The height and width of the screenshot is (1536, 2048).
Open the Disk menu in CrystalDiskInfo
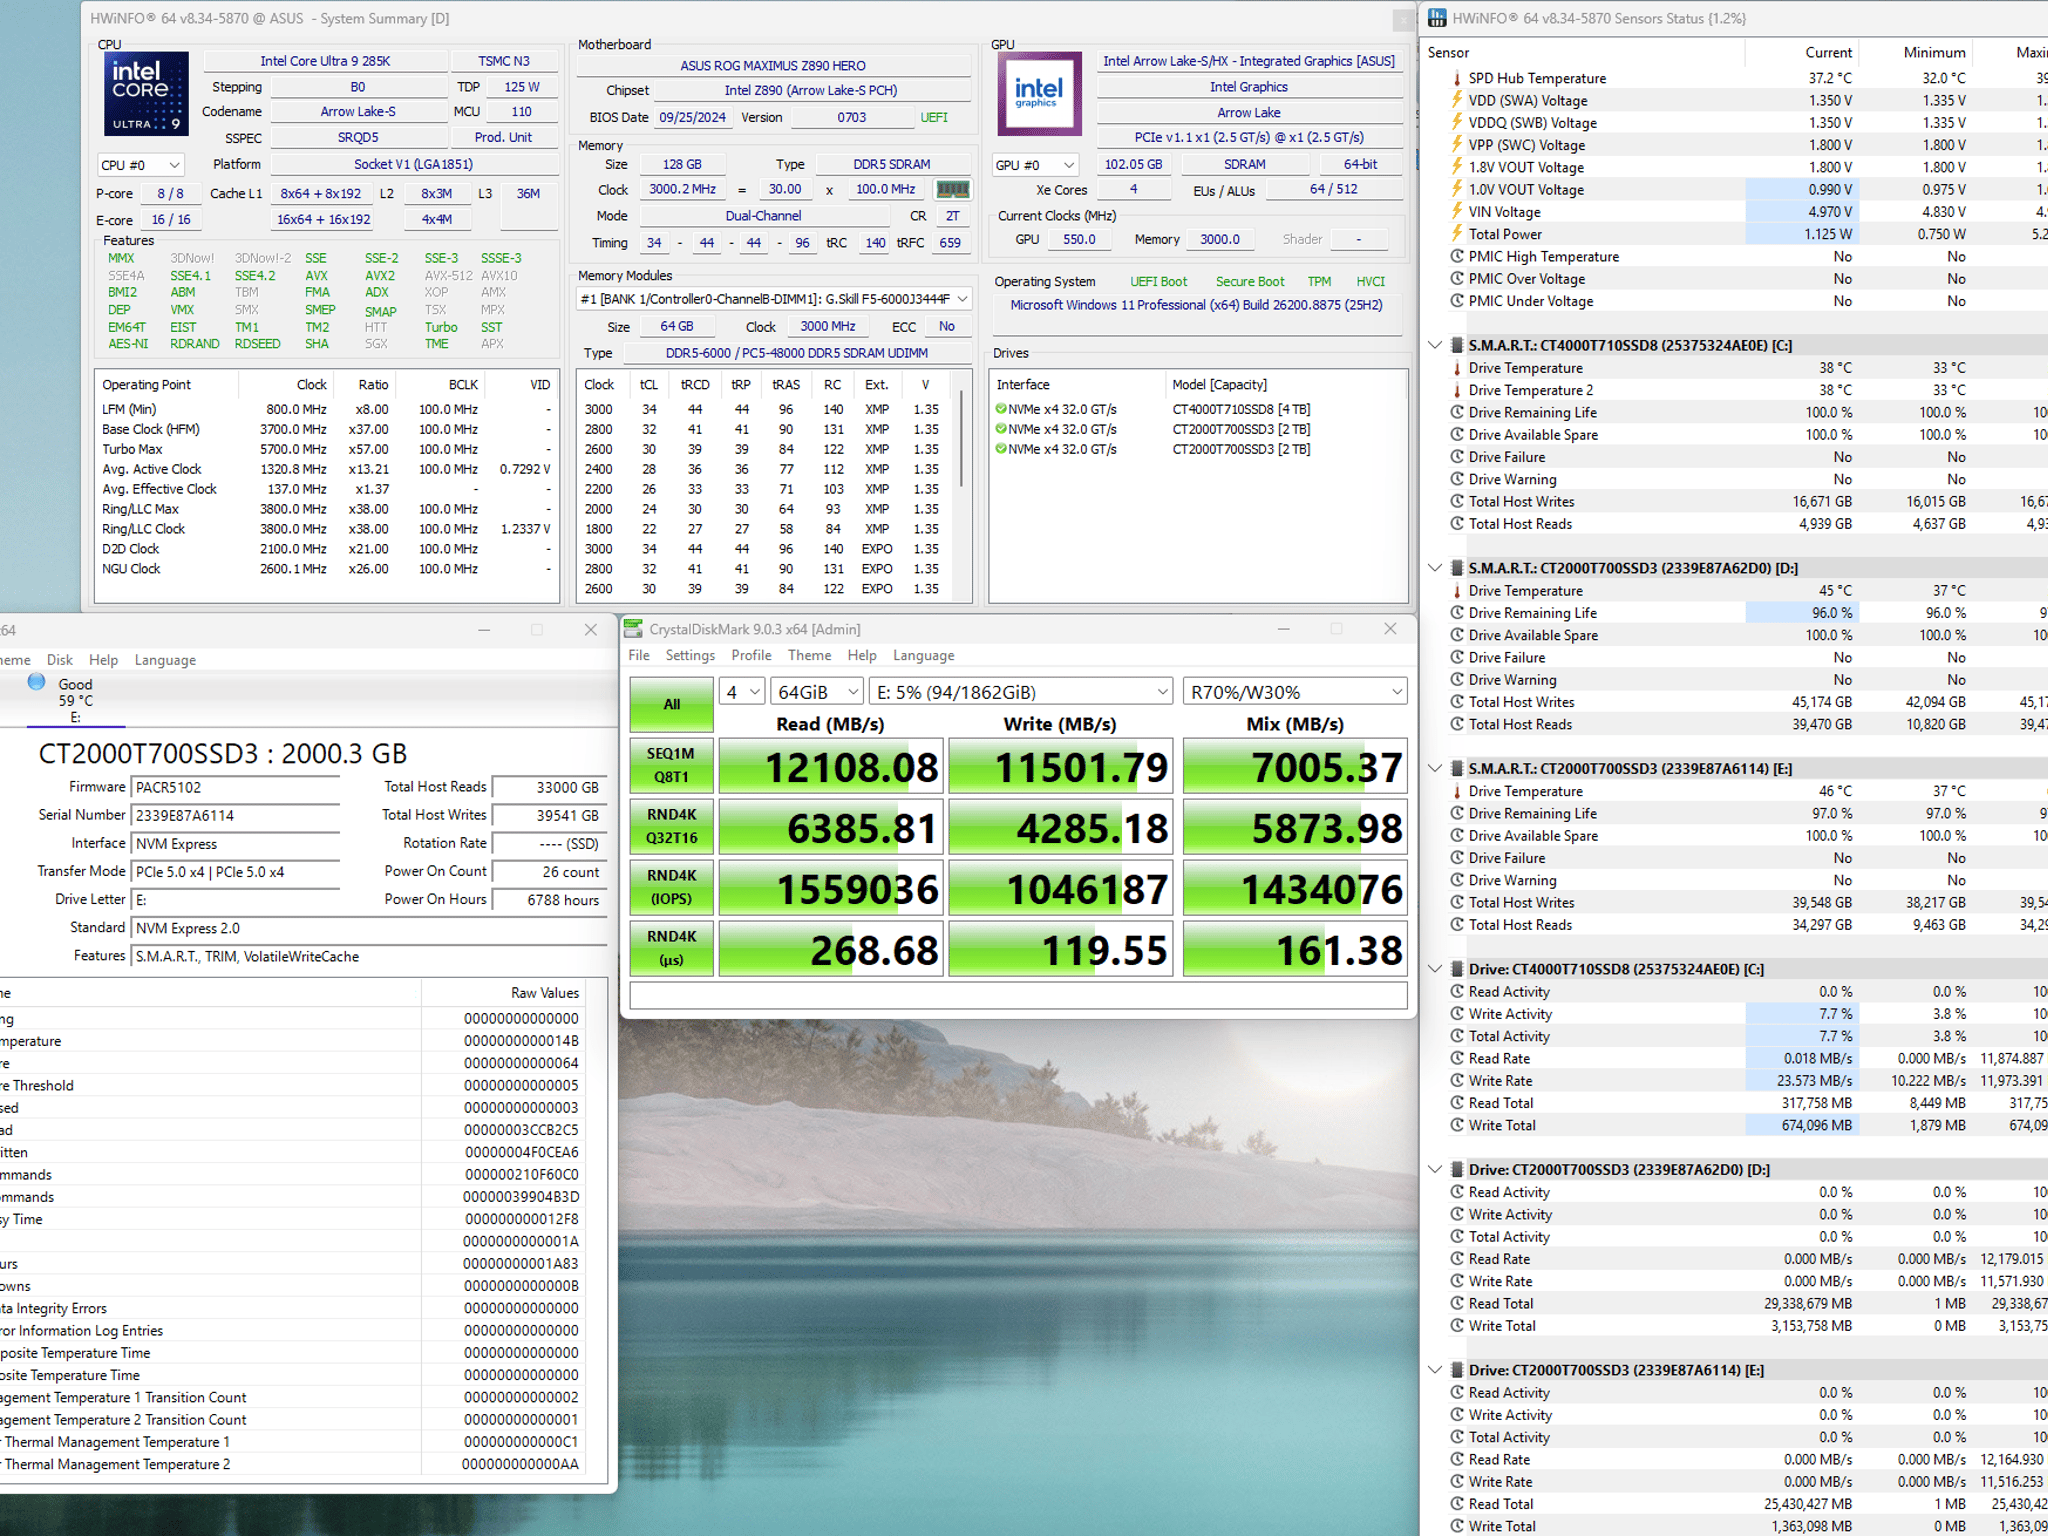coord(60,660)
